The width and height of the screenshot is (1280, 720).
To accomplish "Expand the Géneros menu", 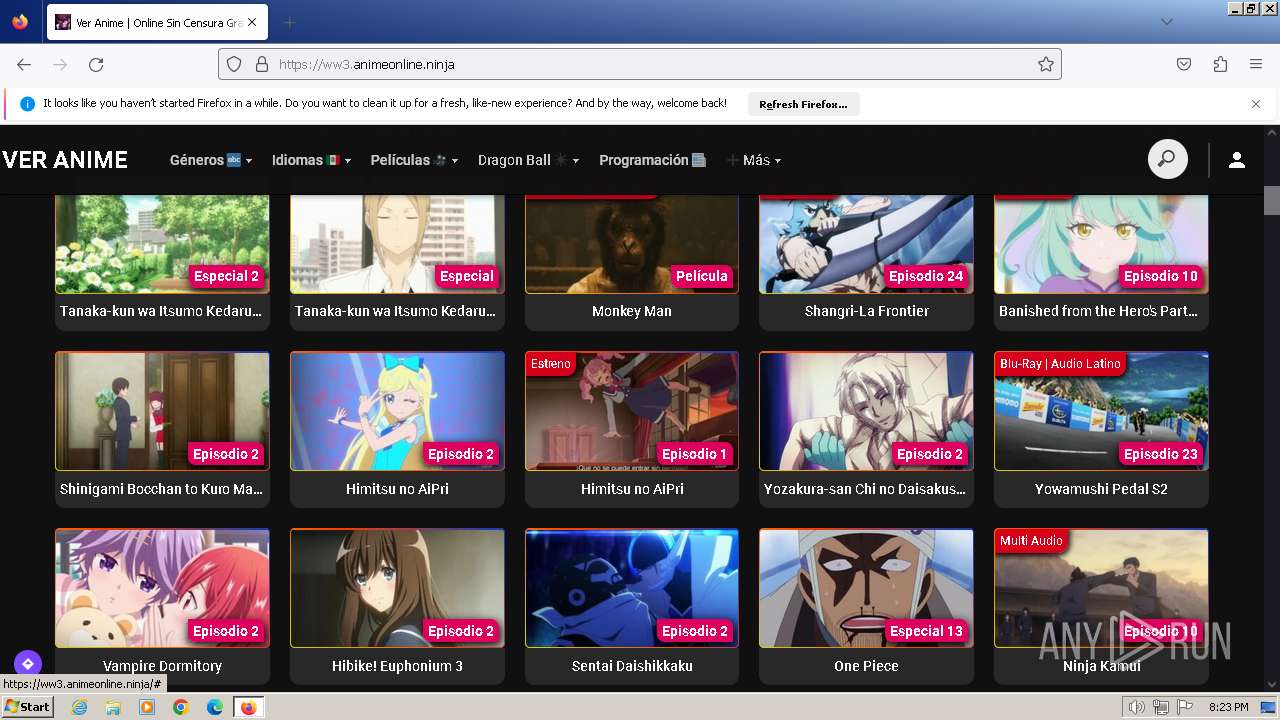I will click(x=211, y=160).
